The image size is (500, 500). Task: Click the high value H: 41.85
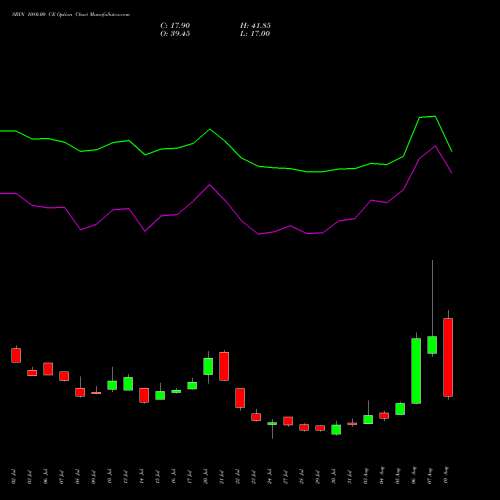[255, 26]
